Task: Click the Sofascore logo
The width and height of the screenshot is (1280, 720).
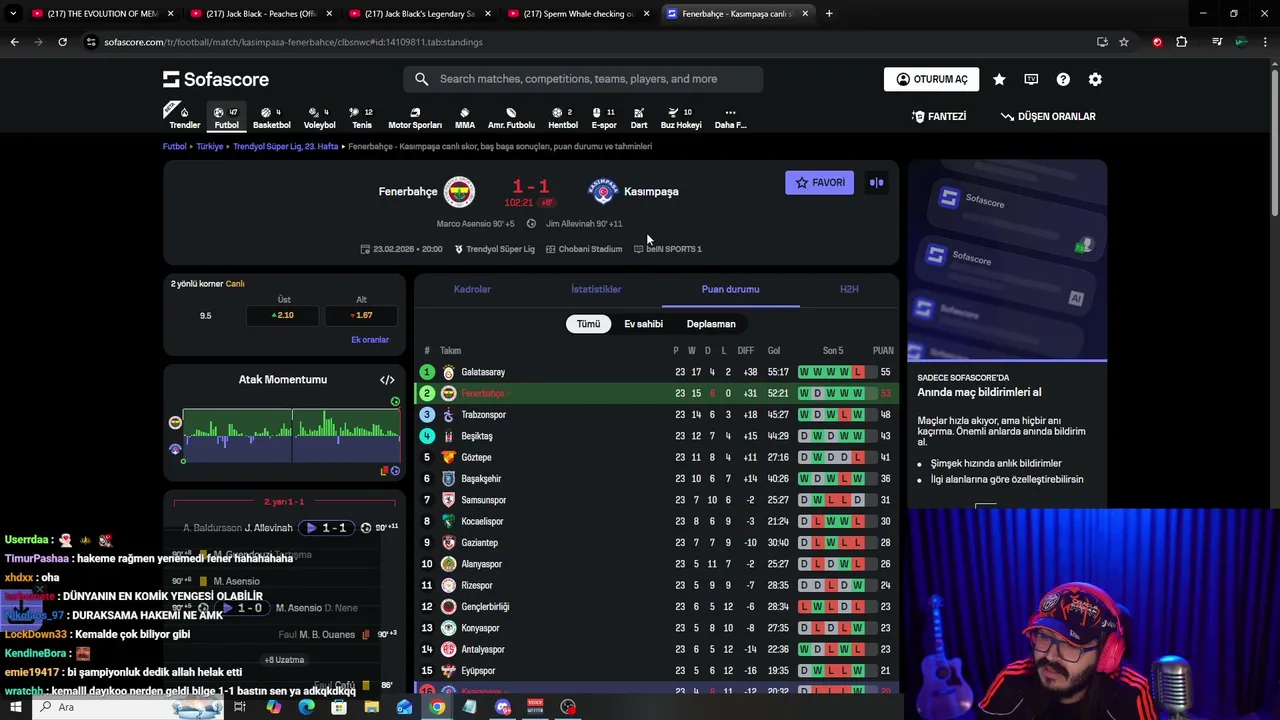Action: 216,79
